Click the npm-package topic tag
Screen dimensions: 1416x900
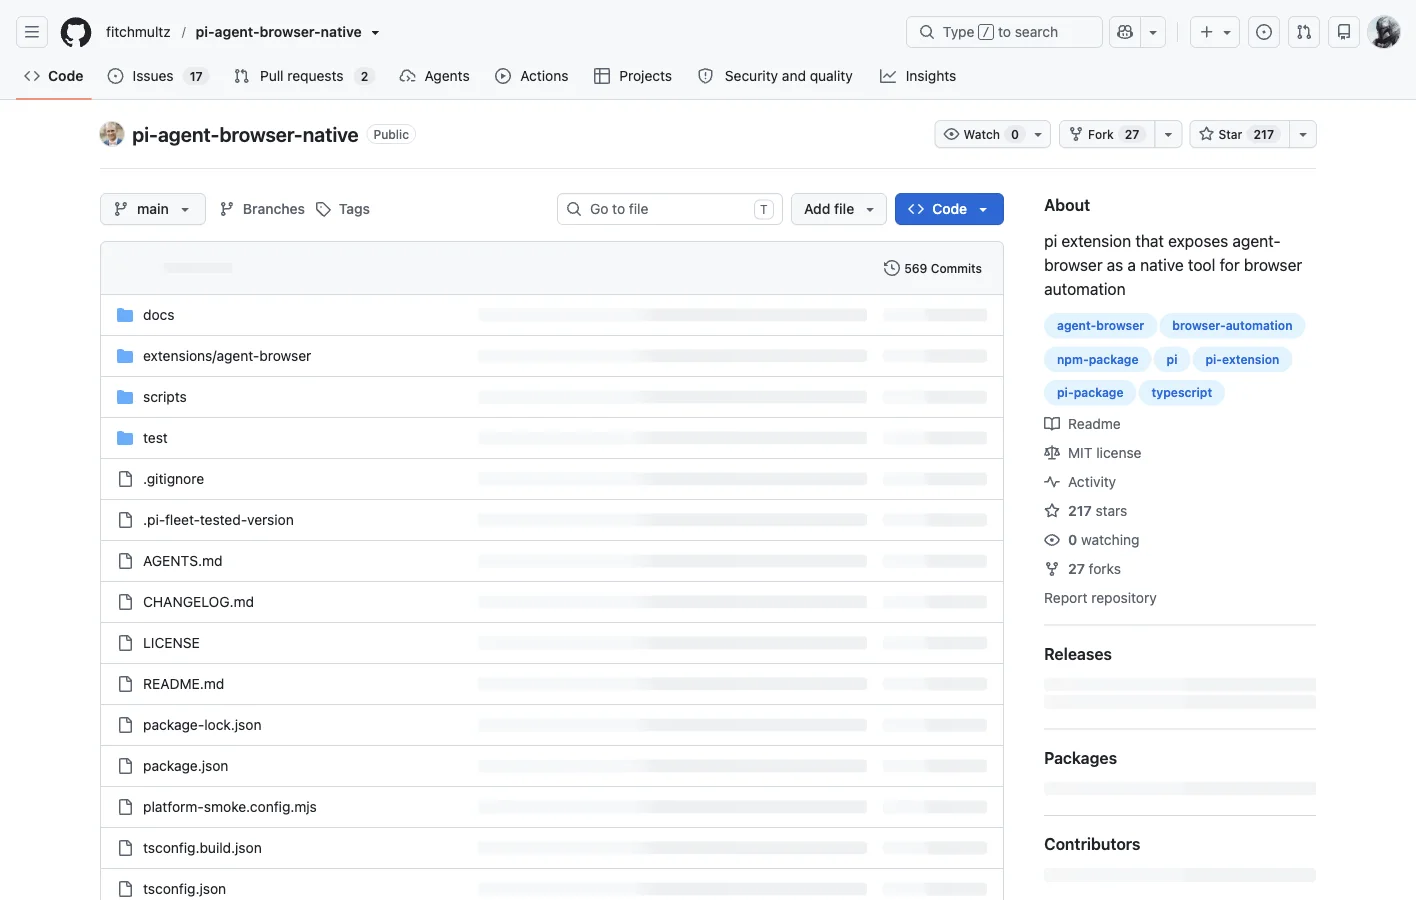point(1097,360)
